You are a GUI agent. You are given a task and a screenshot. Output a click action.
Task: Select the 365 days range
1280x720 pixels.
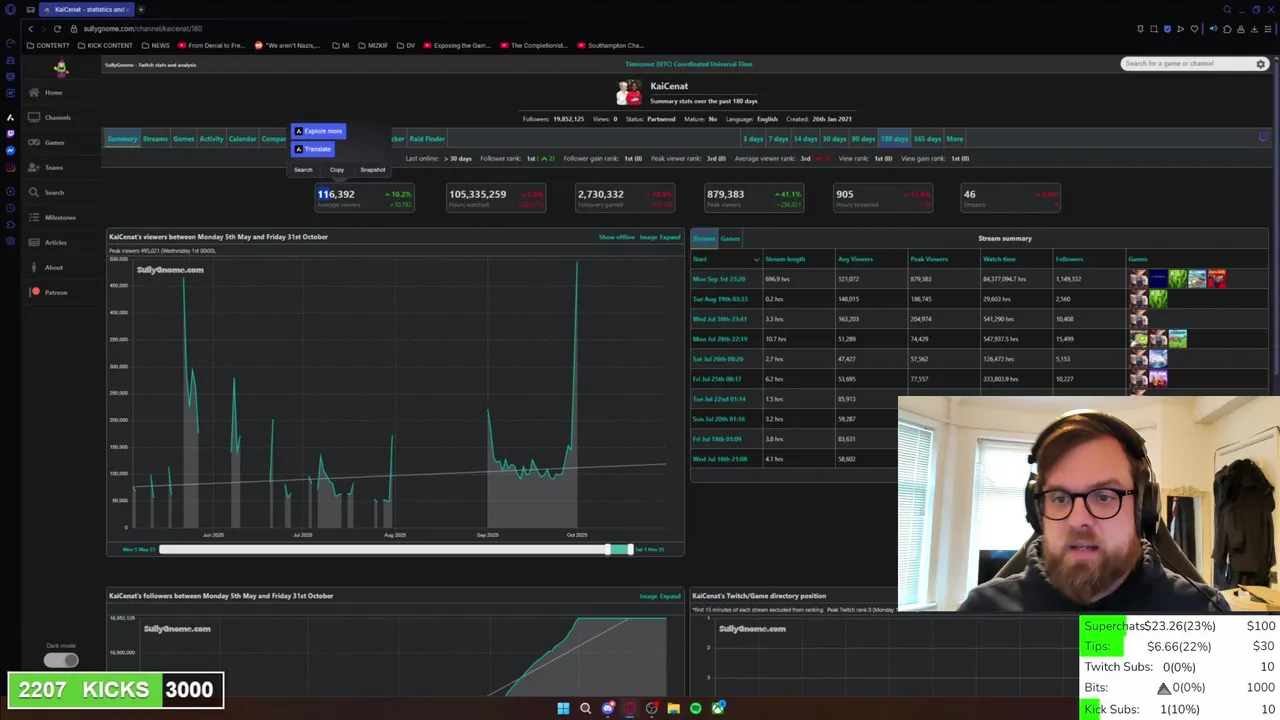point(927,139)
